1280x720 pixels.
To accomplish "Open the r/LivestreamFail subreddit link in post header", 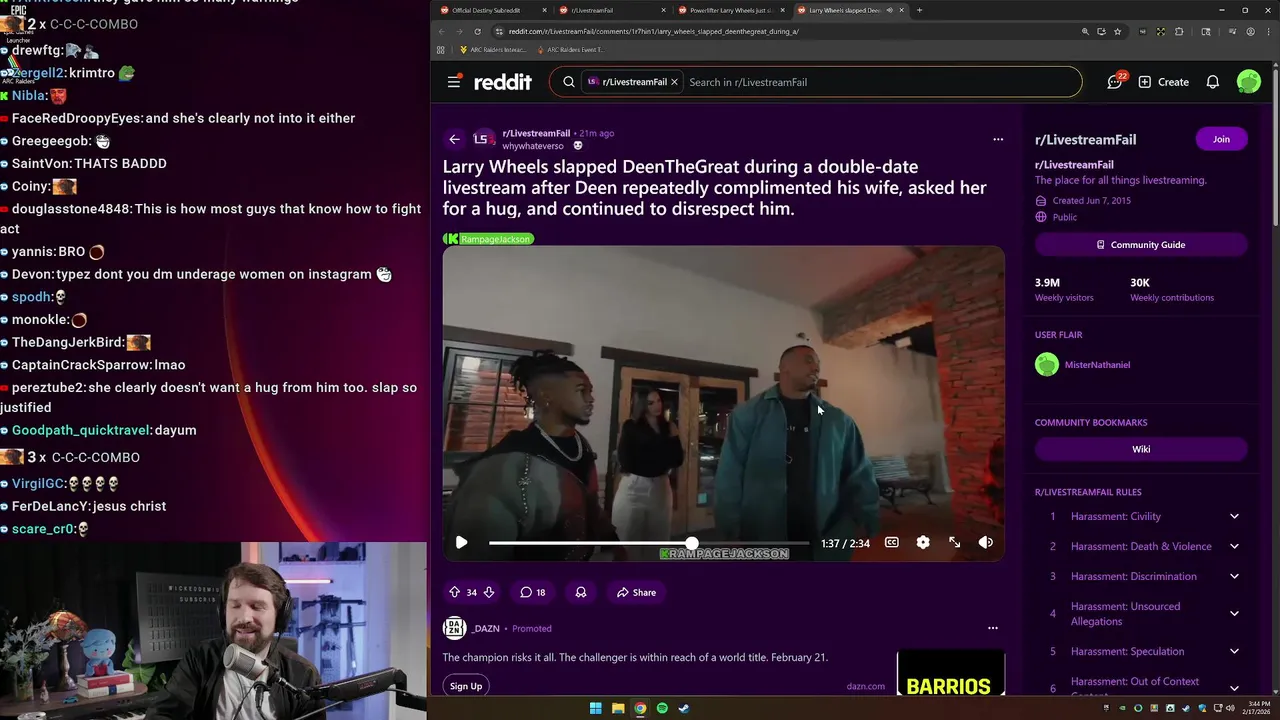I will coord(536,133).
